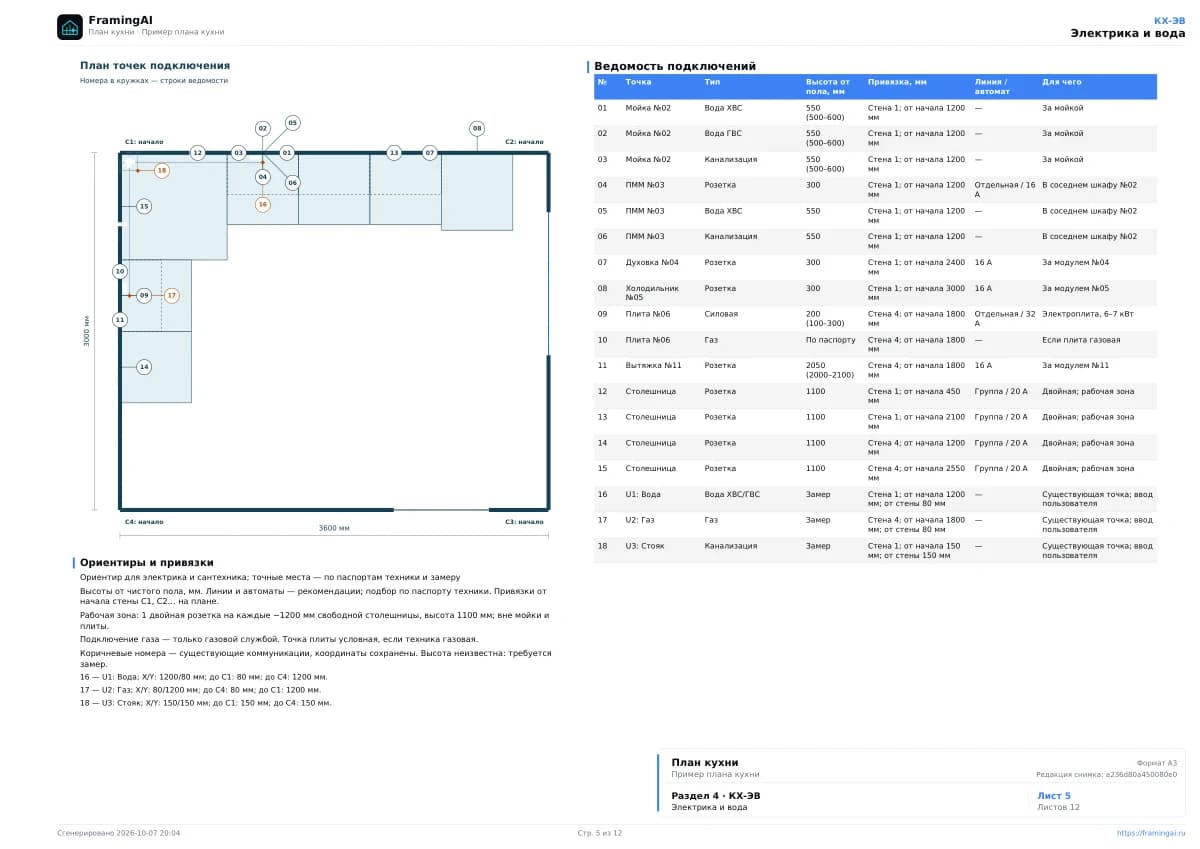Select plan marker 15 on the left wall
The width and height of the screenshot is (1200, 849).
[144, 207]
